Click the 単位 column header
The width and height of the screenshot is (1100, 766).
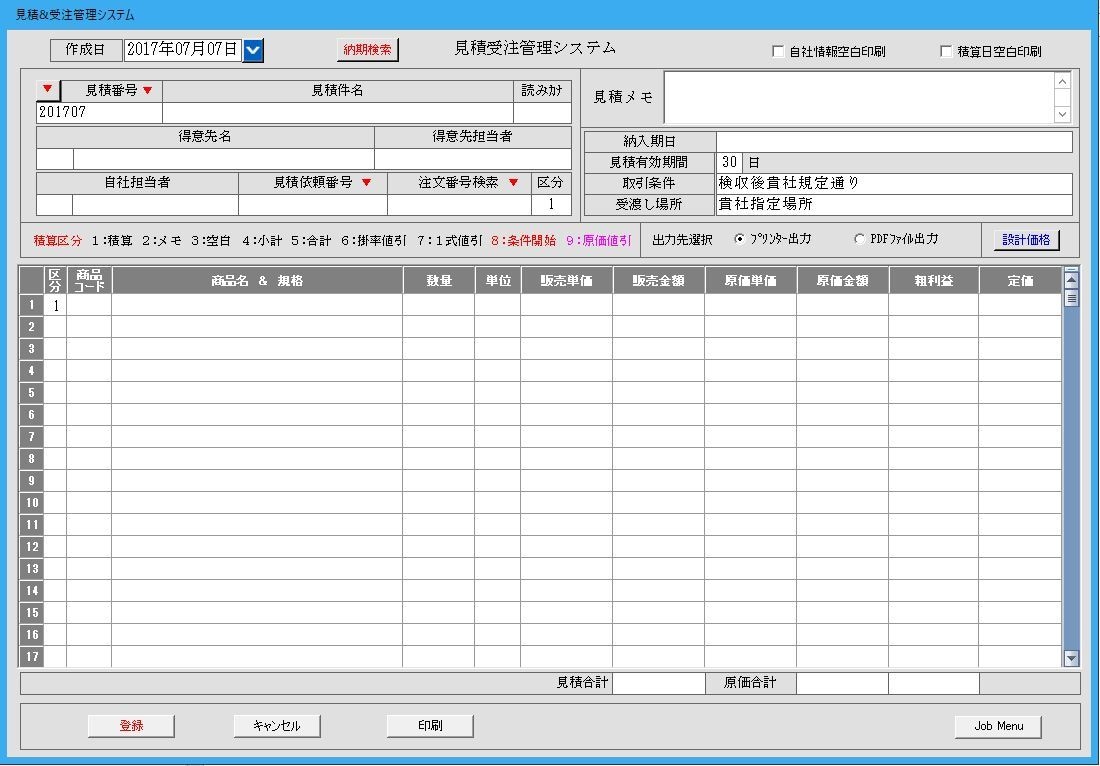(x=498, y=281)
